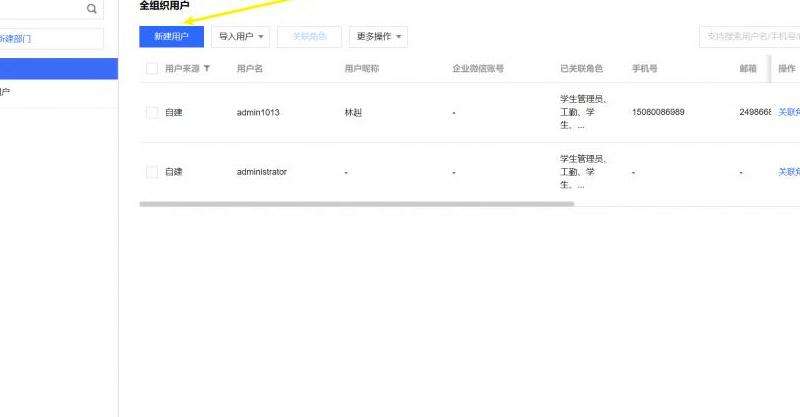Screen dimensions: 800x417
Task: Click the 用户名 column header
Action: [x=250, y=68]
